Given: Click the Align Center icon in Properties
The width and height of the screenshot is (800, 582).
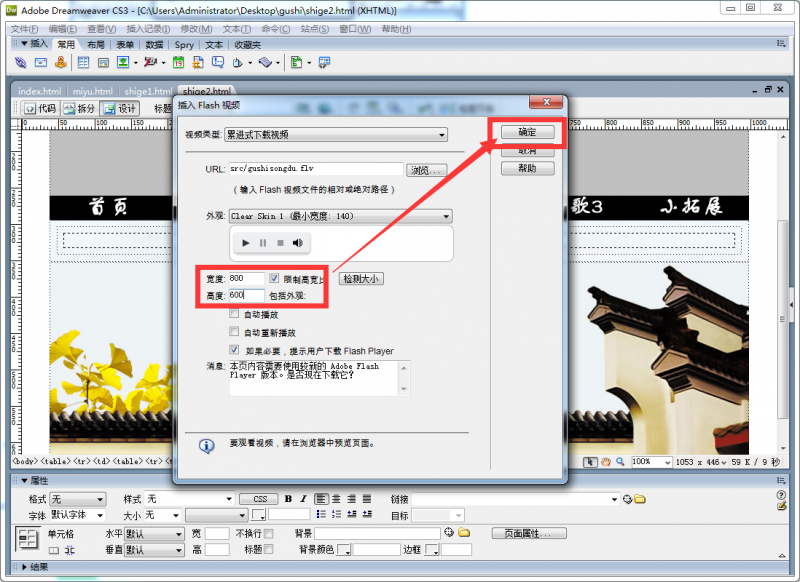Looking at the screenshot, I should click(336, 499).
